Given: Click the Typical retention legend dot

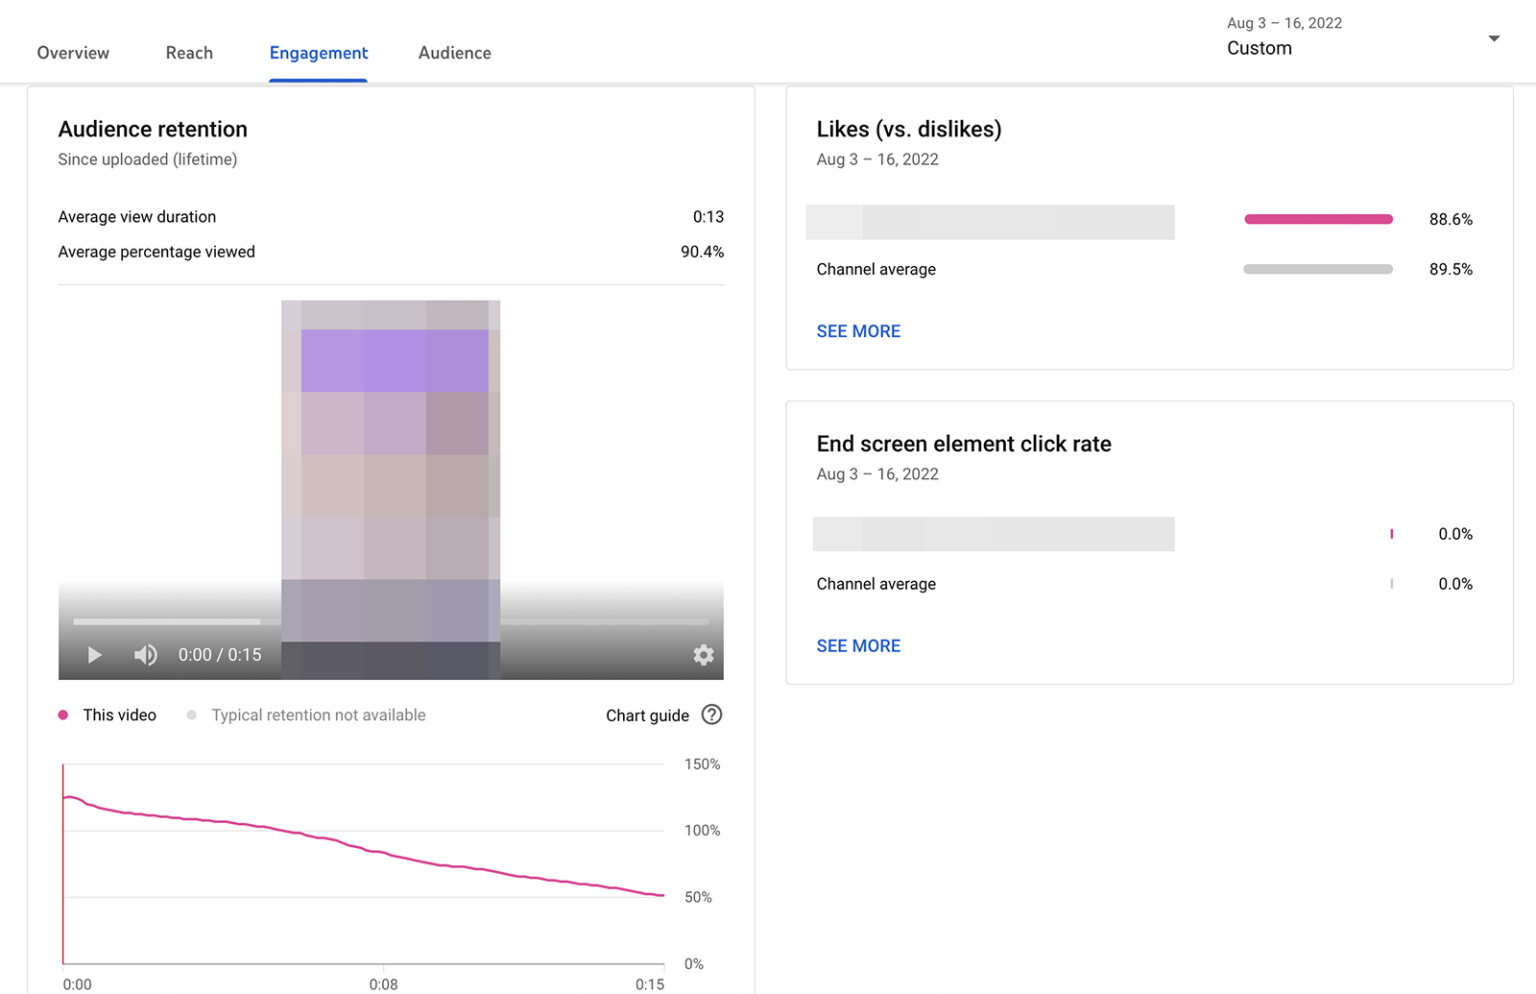Looking at the screenshot, I should pos(191,714).
